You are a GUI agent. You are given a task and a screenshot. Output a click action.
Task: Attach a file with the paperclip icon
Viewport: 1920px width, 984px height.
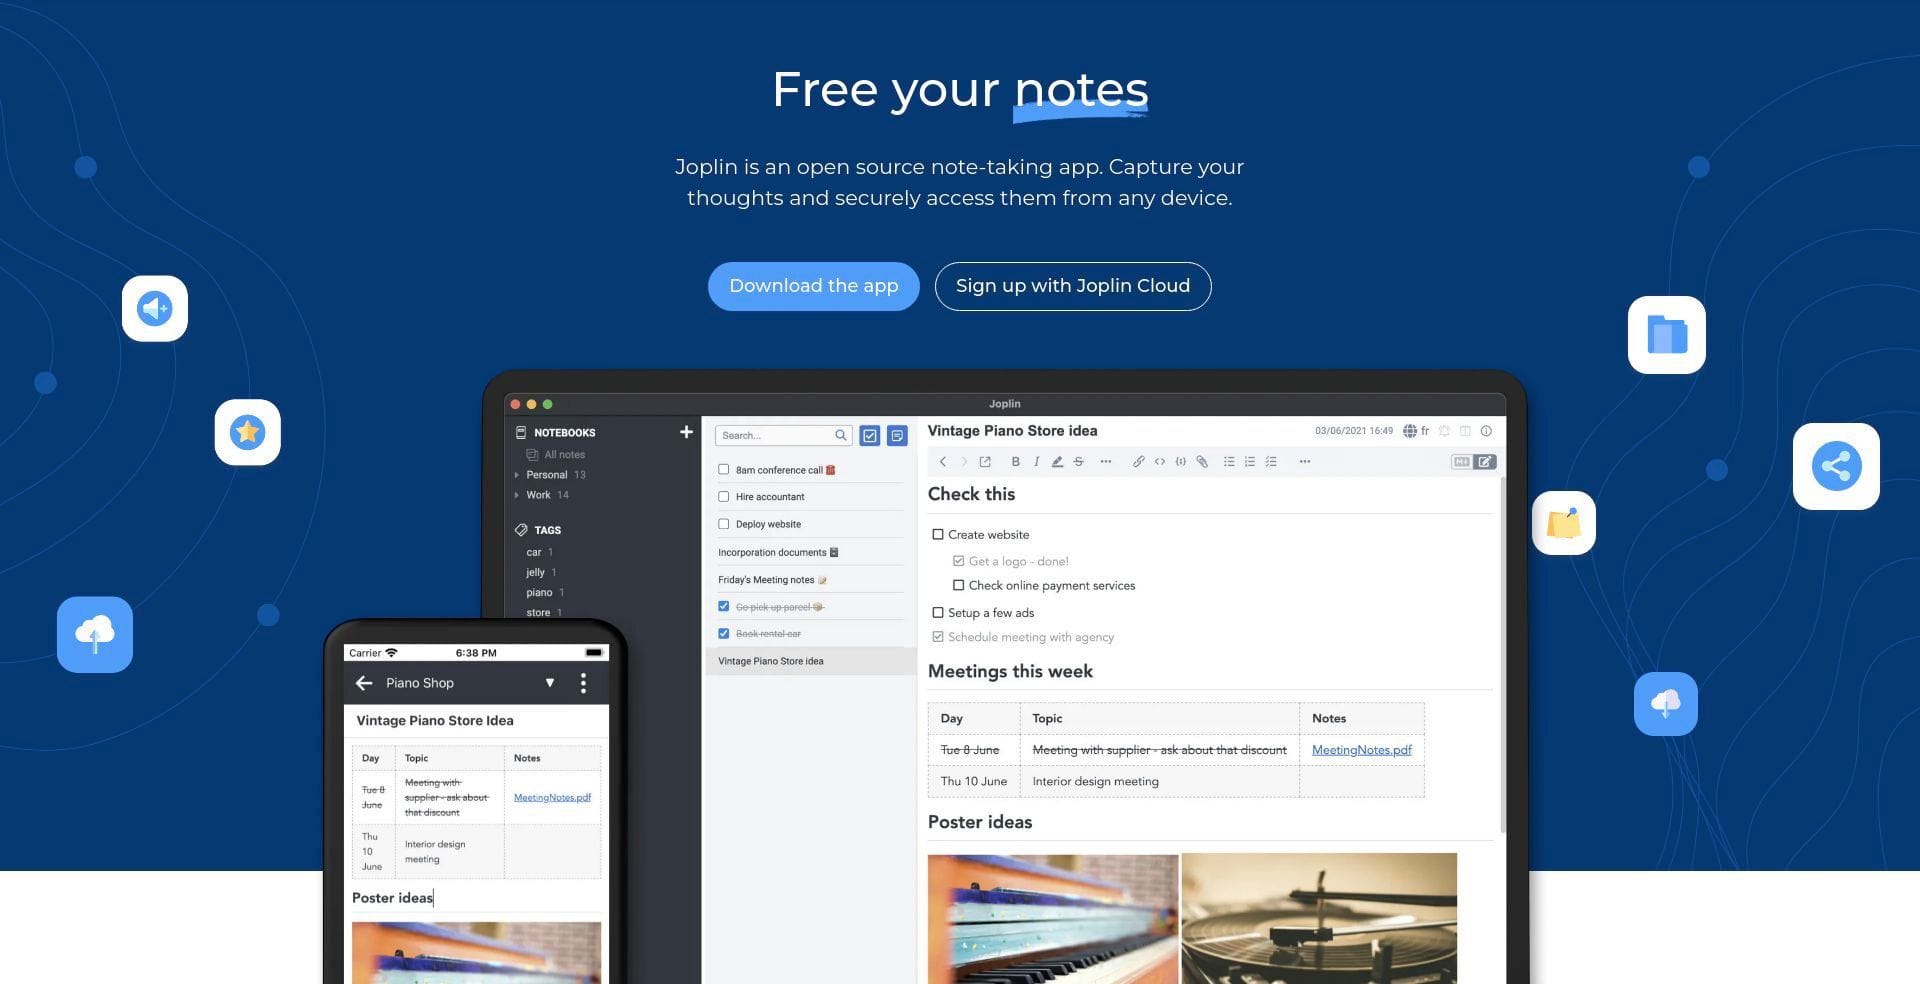pos(1202,462)
